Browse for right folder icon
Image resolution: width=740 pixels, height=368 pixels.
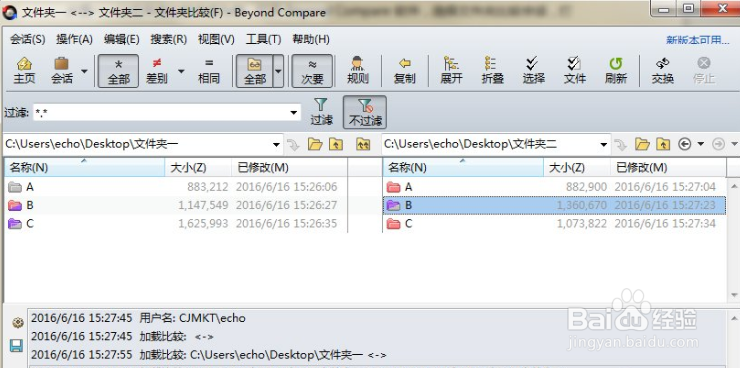click(x=642, y=144)
